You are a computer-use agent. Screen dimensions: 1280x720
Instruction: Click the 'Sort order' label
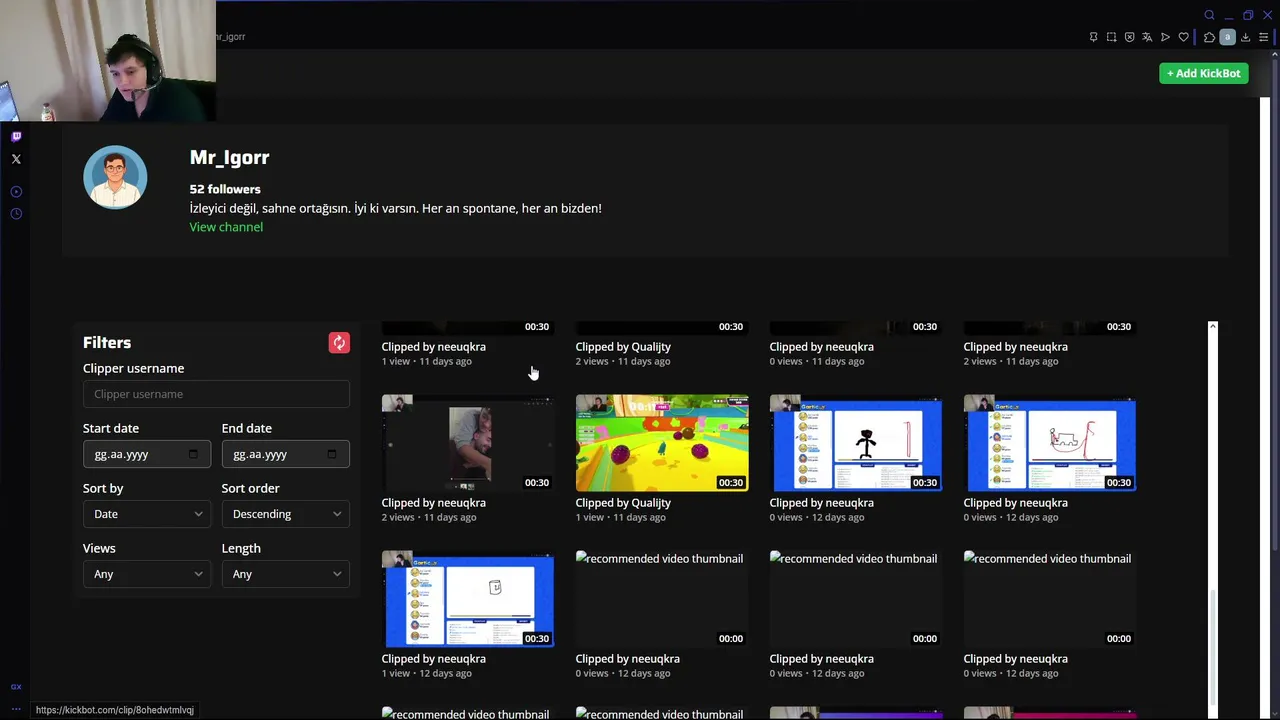(x=250, y=488)
